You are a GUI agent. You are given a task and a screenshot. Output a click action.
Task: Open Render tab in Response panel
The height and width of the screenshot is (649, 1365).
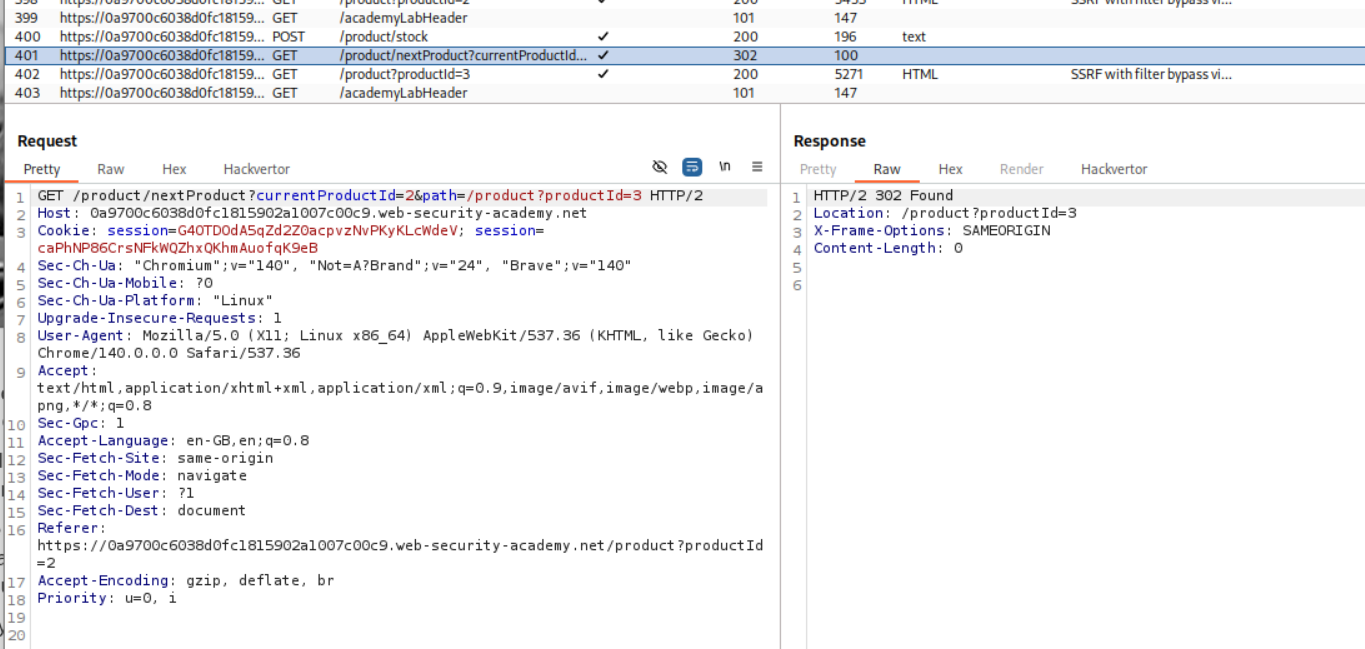[x=1021, y=169]
